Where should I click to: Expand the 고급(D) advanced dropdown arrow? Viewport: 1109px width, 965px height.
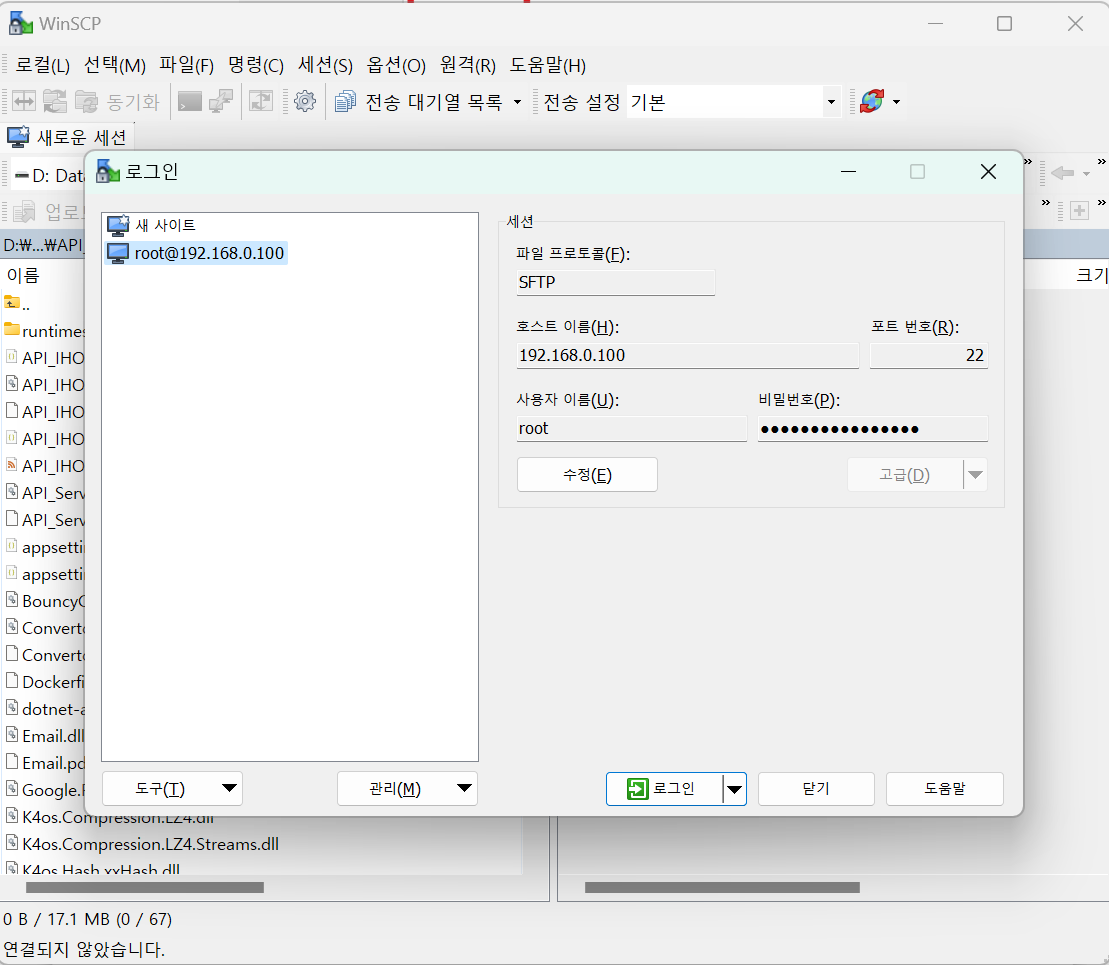pos(975,475)
